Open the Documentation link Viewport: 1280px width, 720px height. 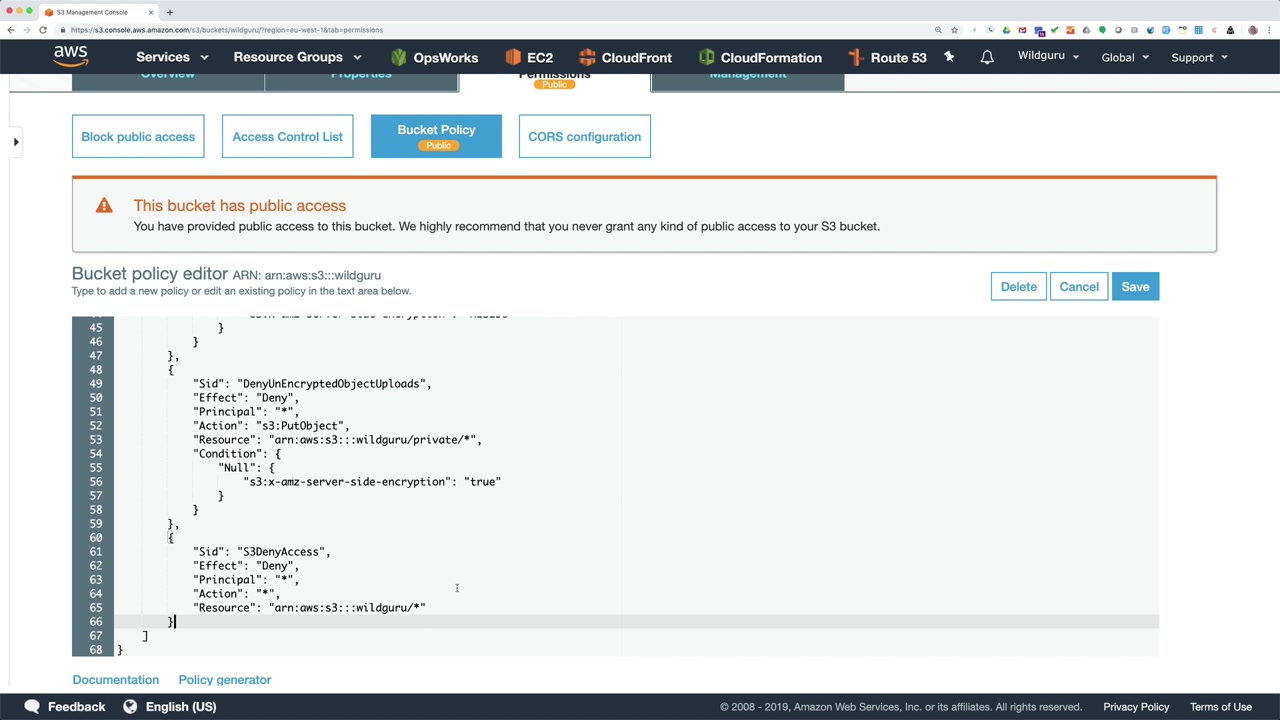tap(116, 680)
